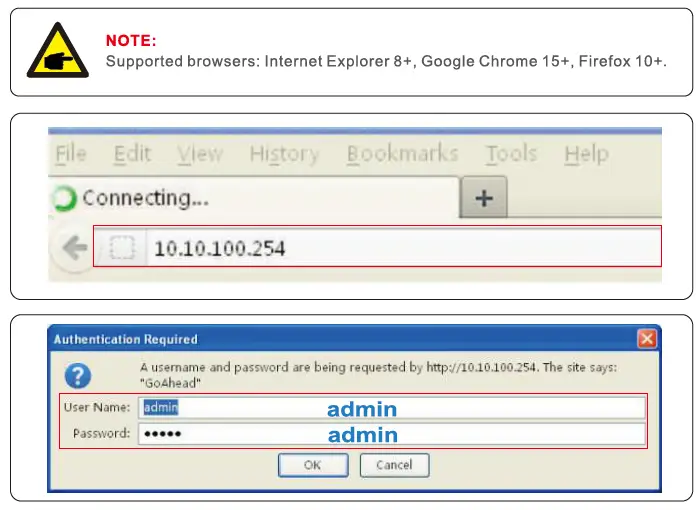
Task: Click the User Name input field
Action: pos(392,407)
